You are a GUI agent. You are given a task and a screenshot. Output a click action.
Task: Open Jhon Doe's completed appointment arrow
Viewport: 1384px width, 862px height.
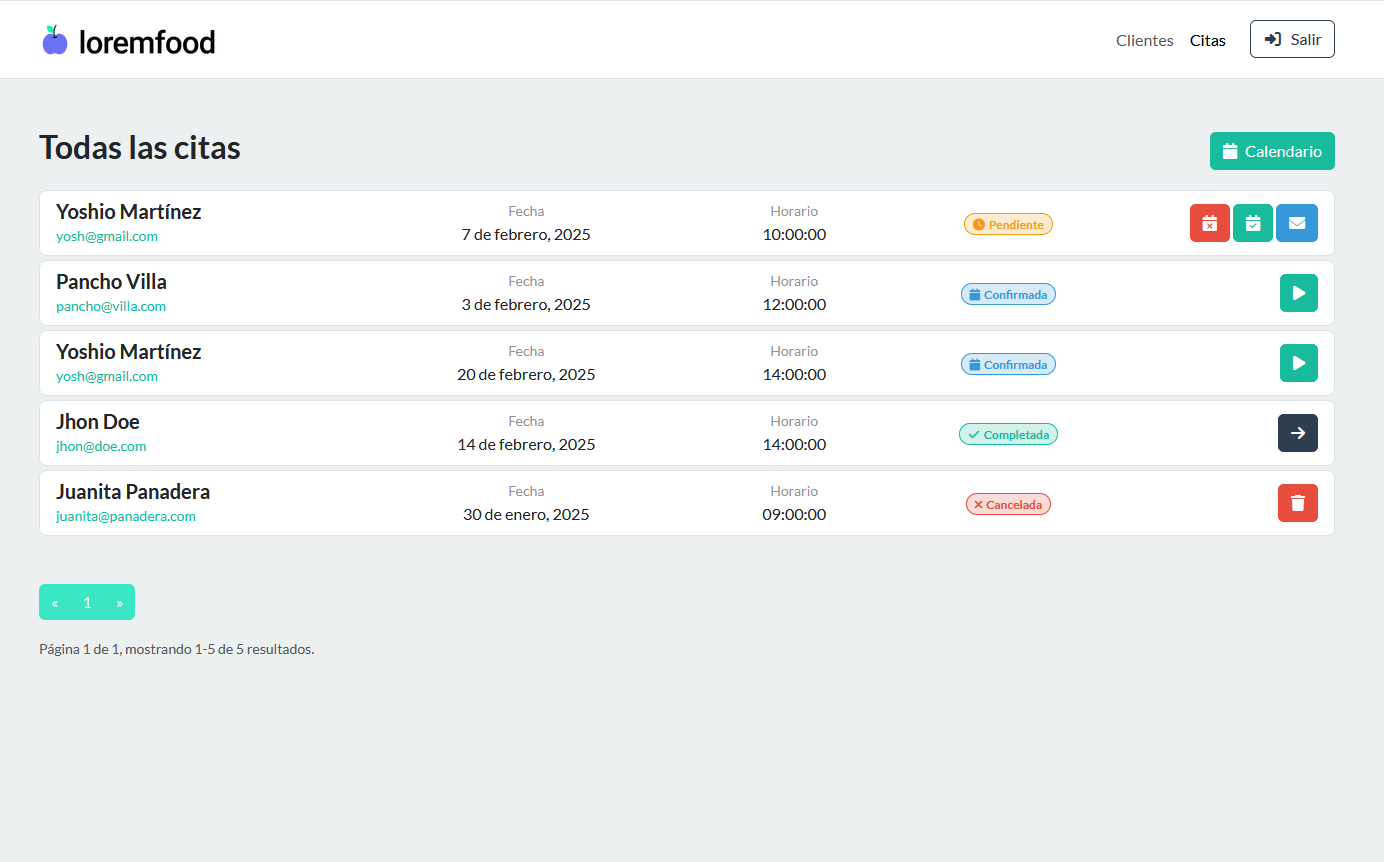(x=1298, y=433)
